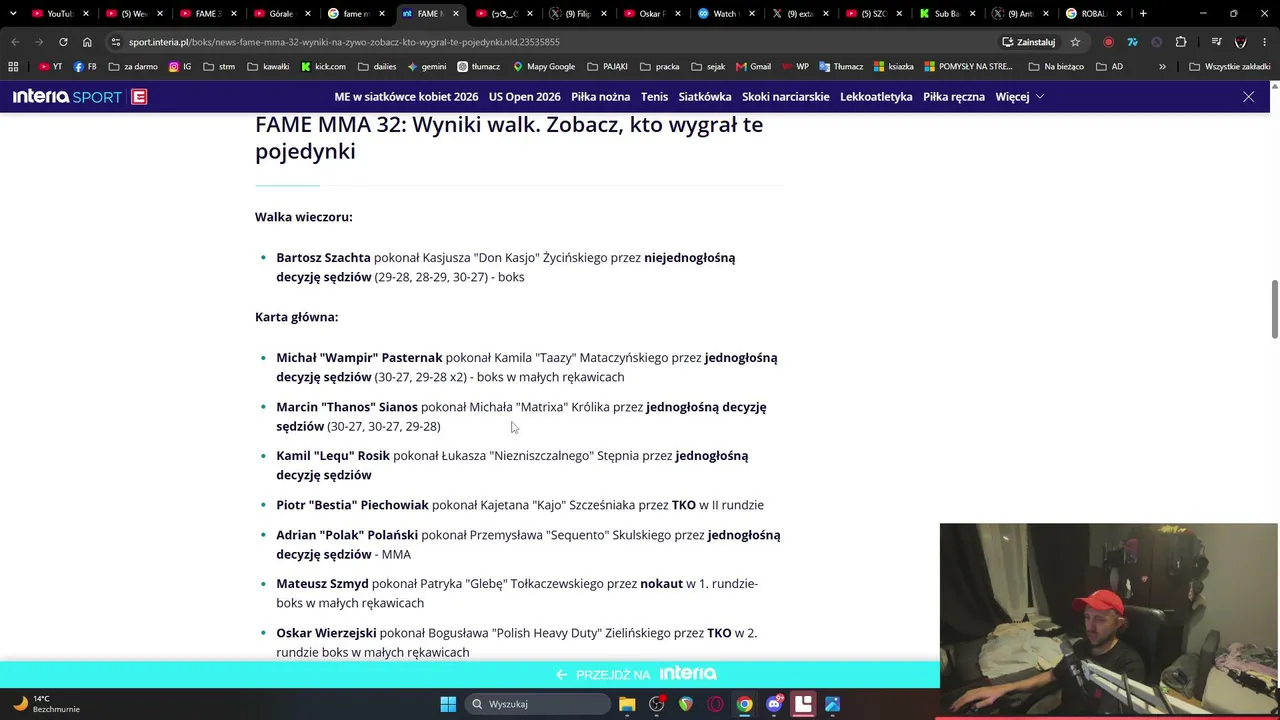
Task: Open the 'za darmo' bookmarks folder
Action: click(133, 67)
